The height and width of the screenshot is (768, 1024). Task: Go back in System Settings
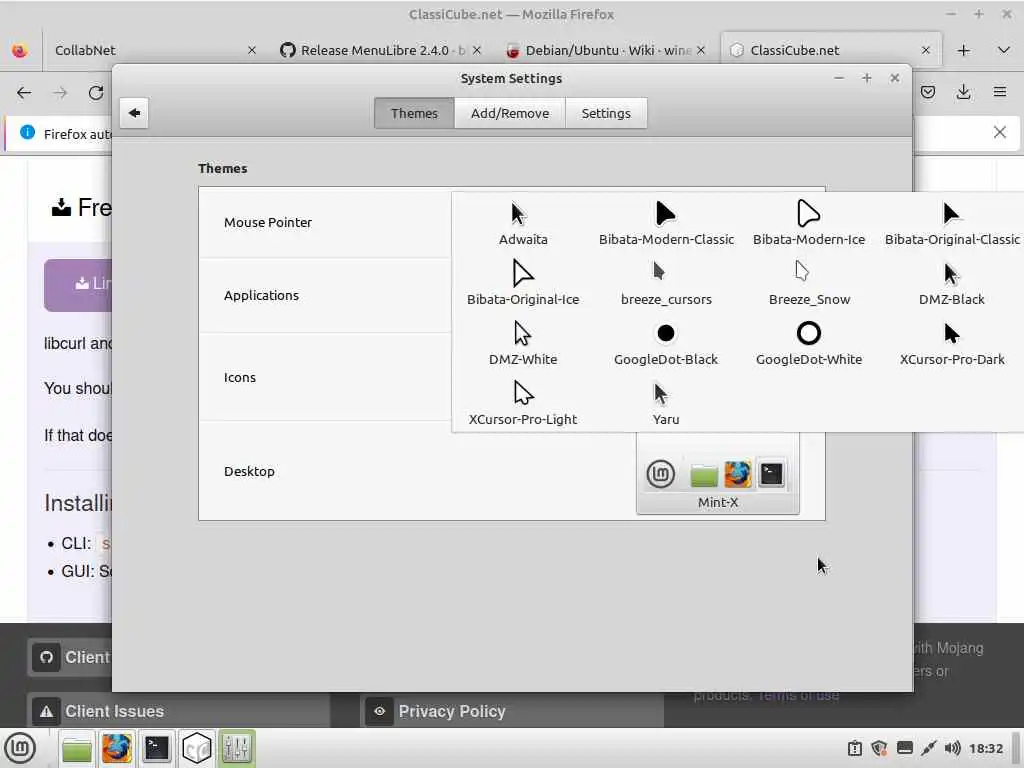(134, 113)
